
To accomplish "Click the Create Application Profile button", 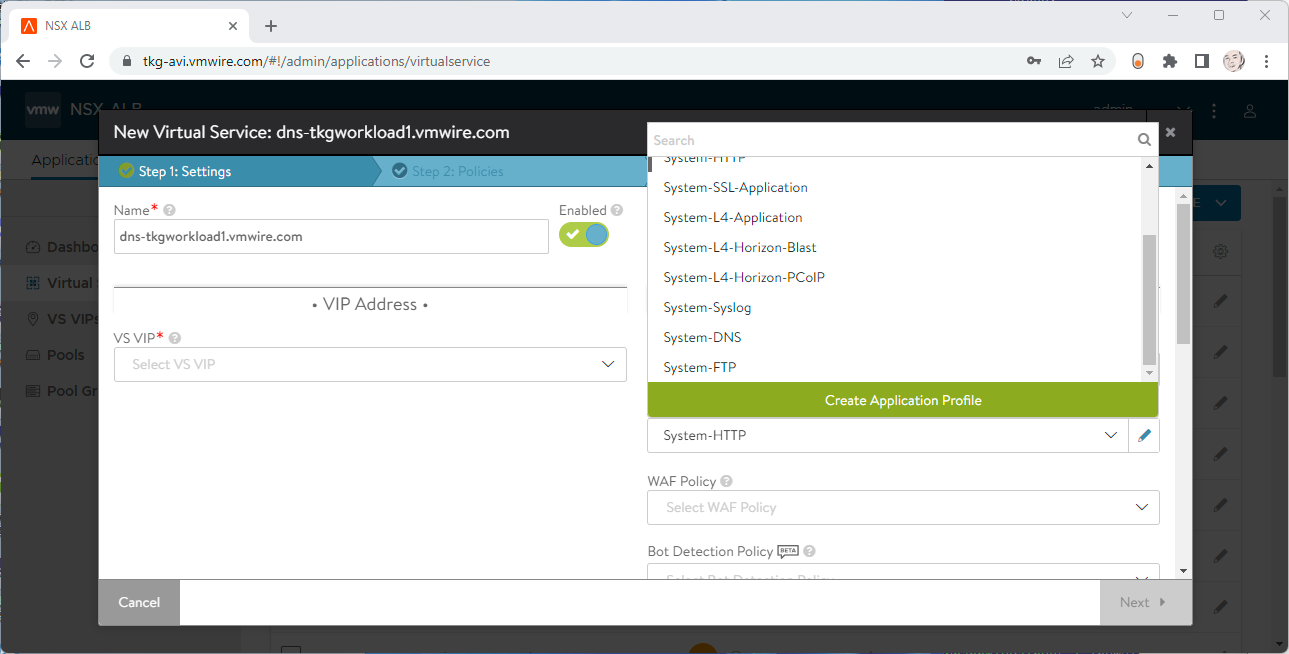I will click(902, 400).
